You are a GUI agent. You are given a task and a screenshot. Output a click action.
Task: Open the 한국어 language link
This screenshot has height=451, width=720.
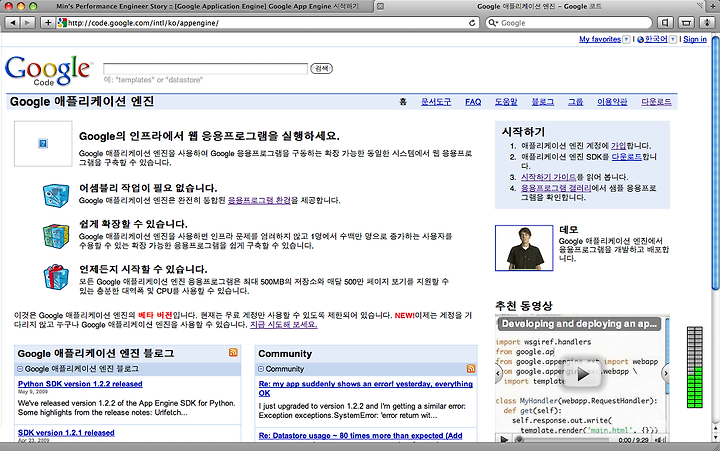click(x=656, y=39)
